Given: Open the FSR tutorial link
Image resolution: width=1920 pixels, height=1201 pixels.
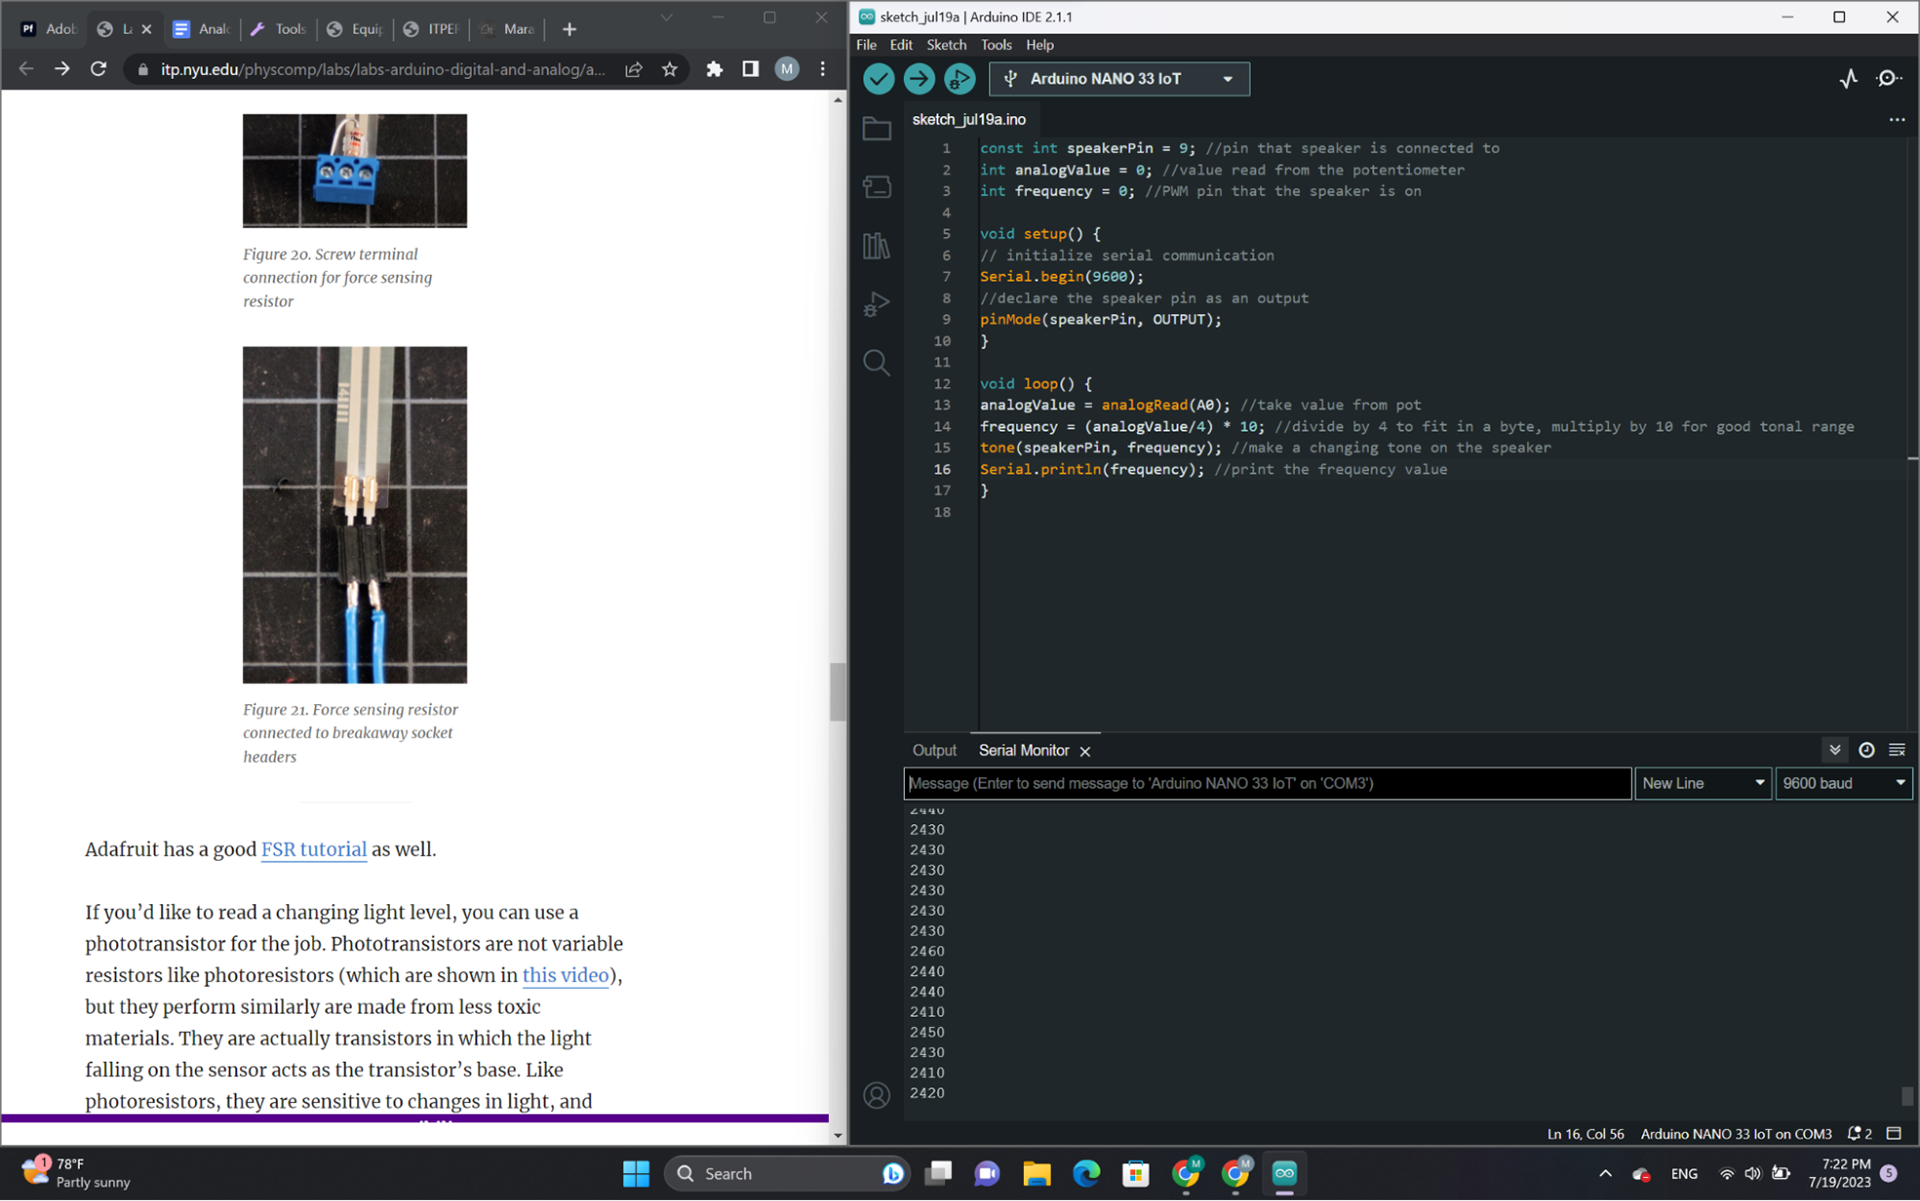Looking at the screenshot, I should pyautogui.click(x=314, y=850).
